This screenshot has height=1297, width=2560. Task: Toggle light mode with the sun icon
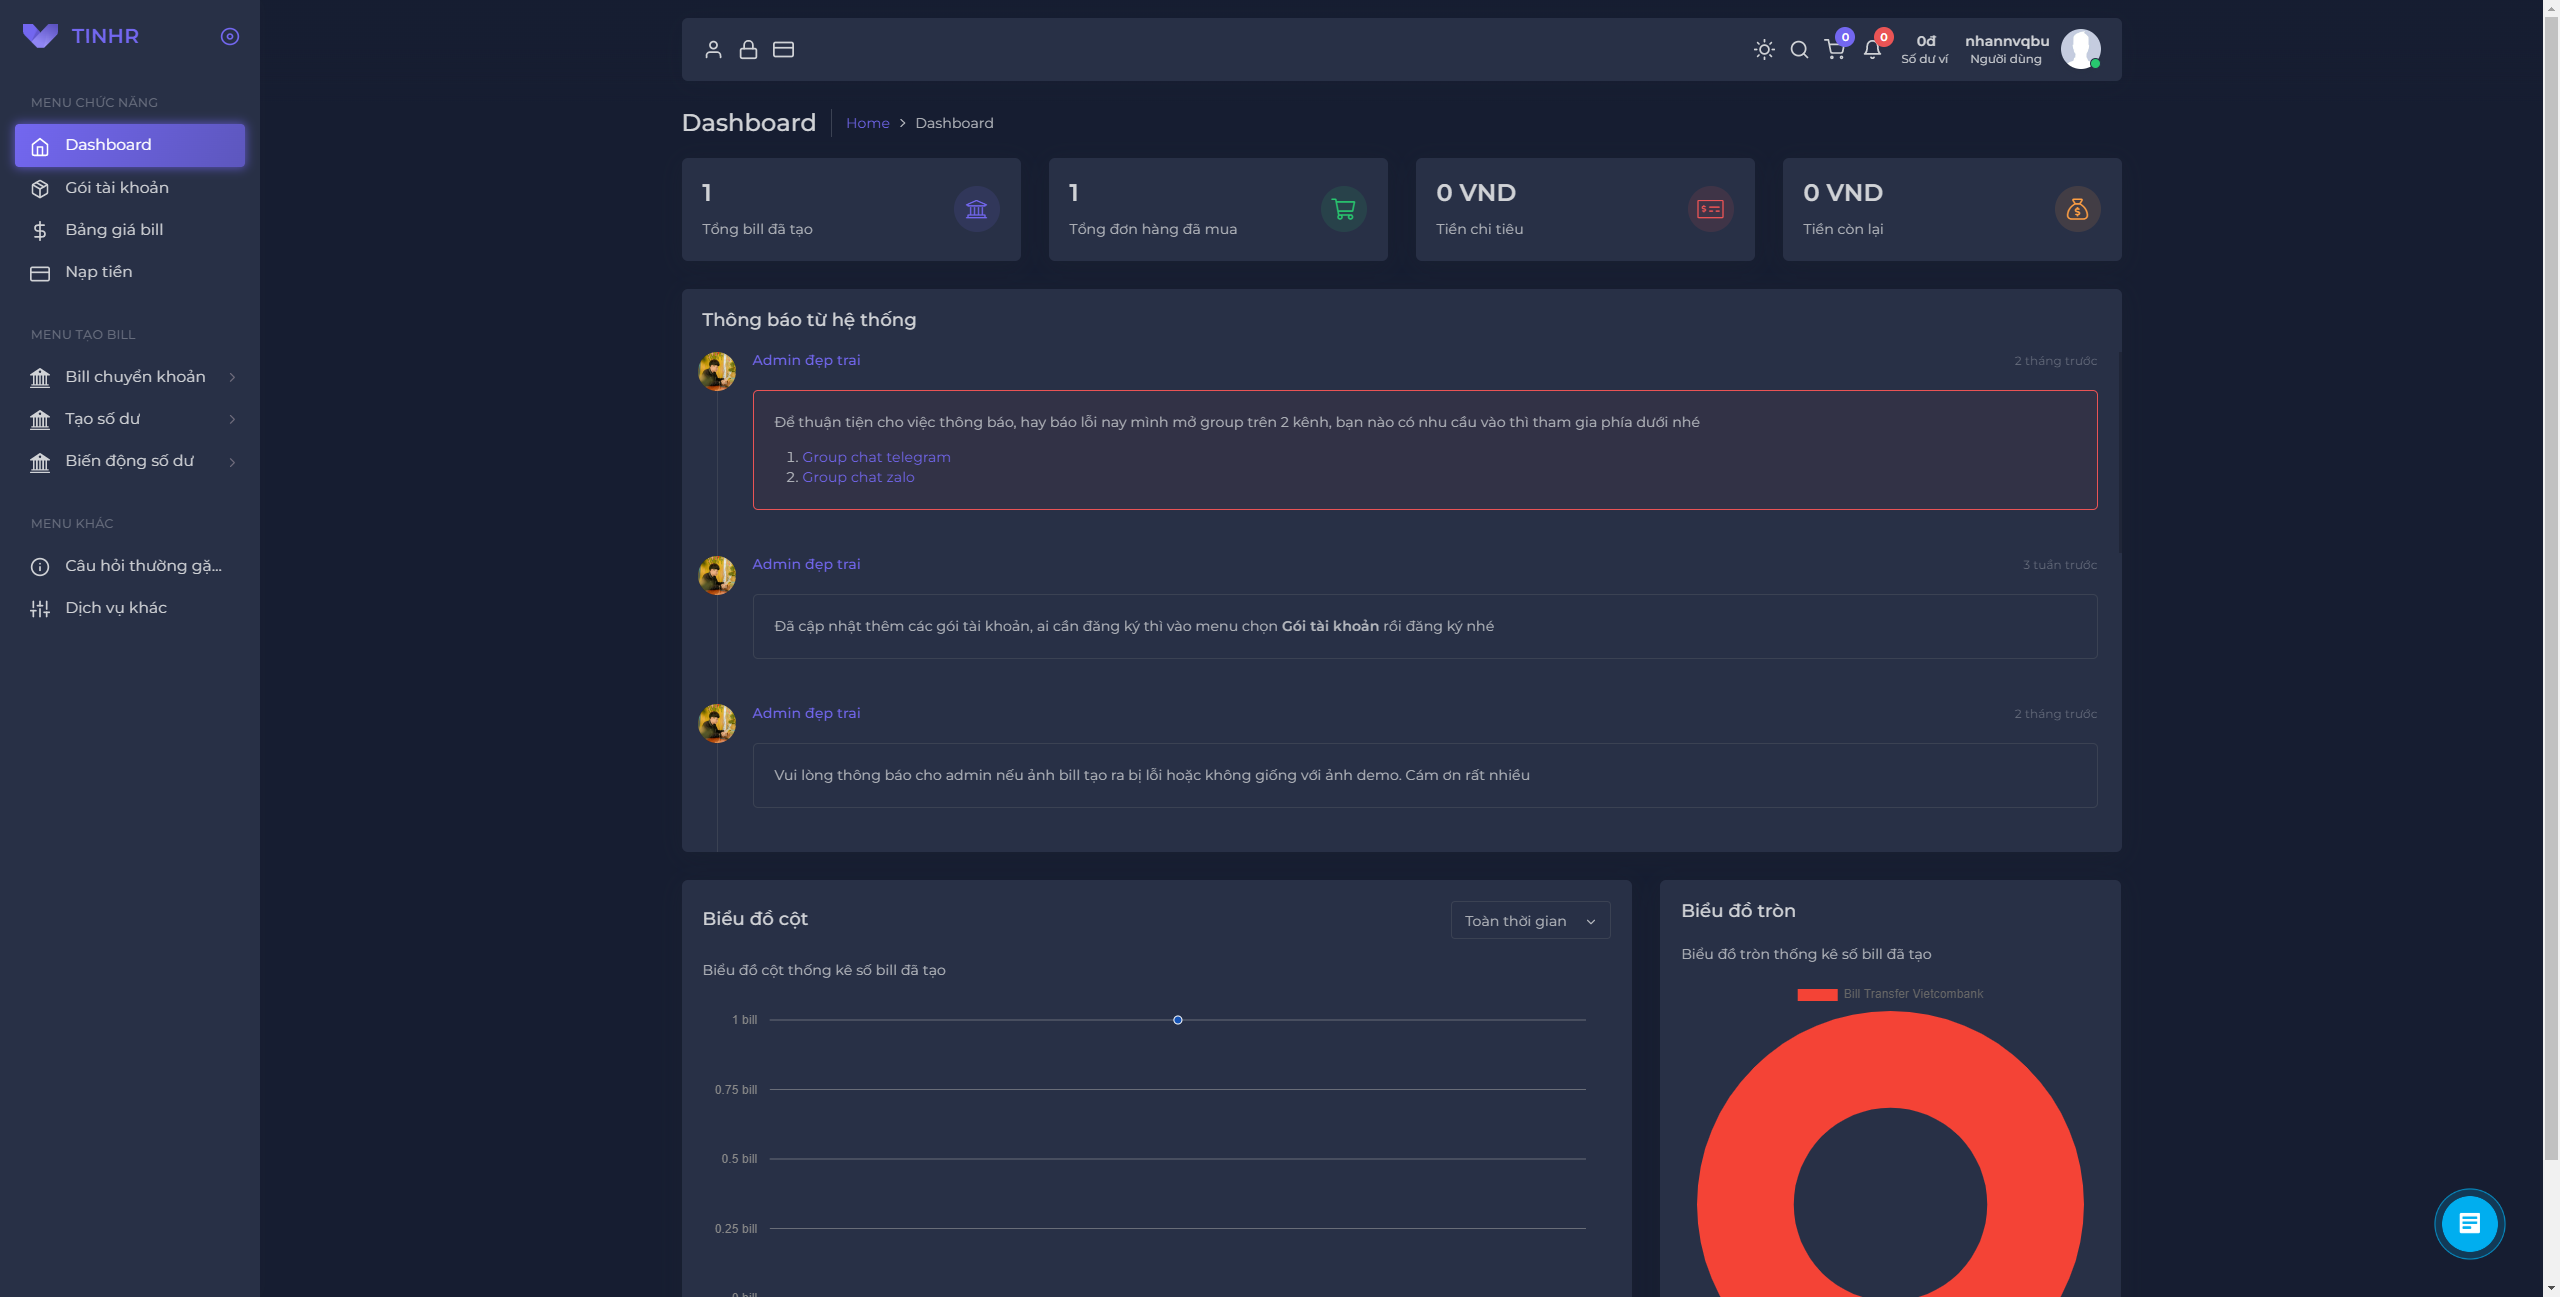coord(1763,49)
